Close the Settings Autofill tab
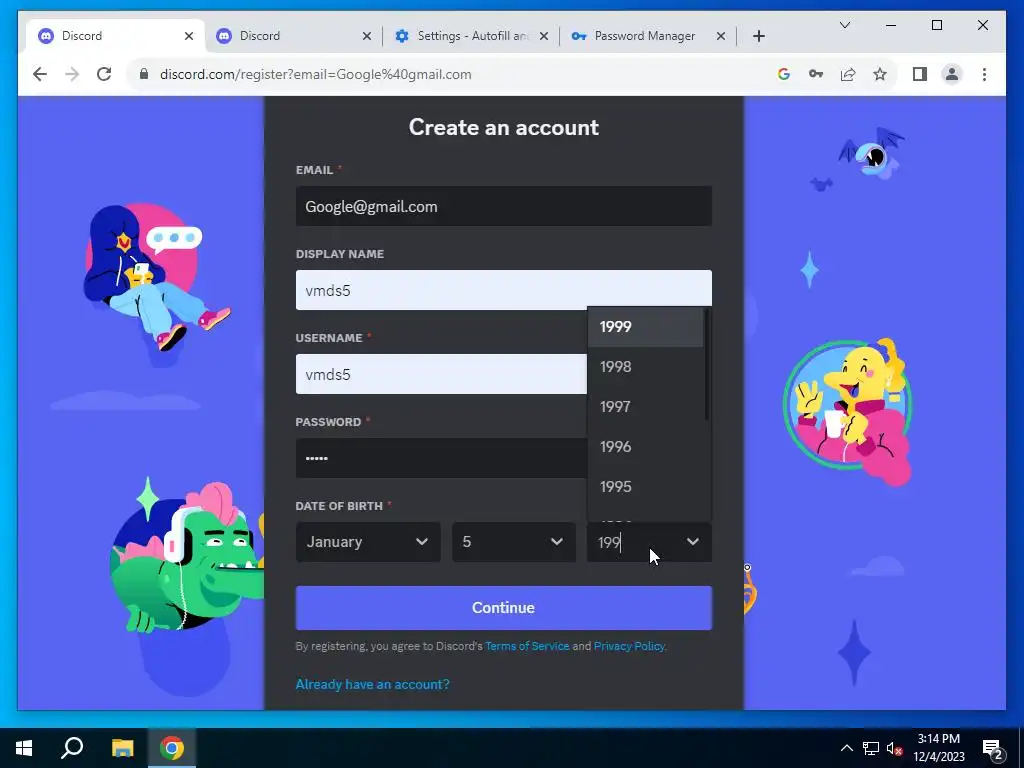 [x=543, y=36]
